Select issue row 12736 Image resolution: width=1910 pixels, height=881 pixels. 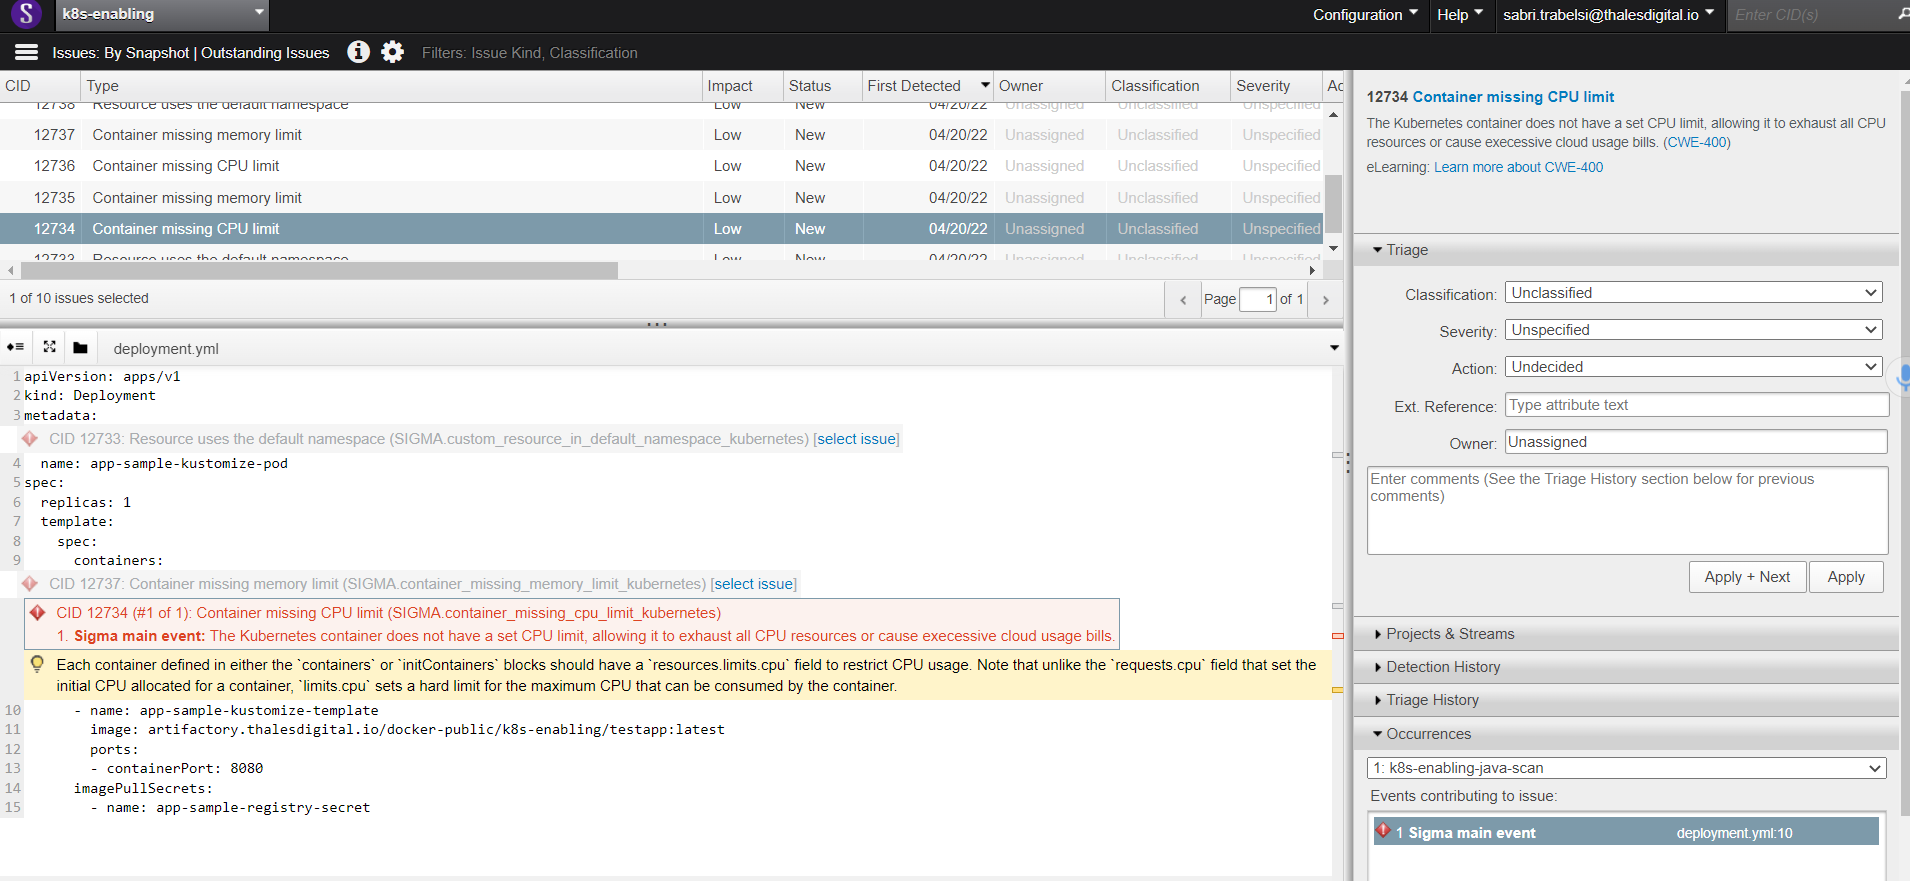(x=662, y=166)
